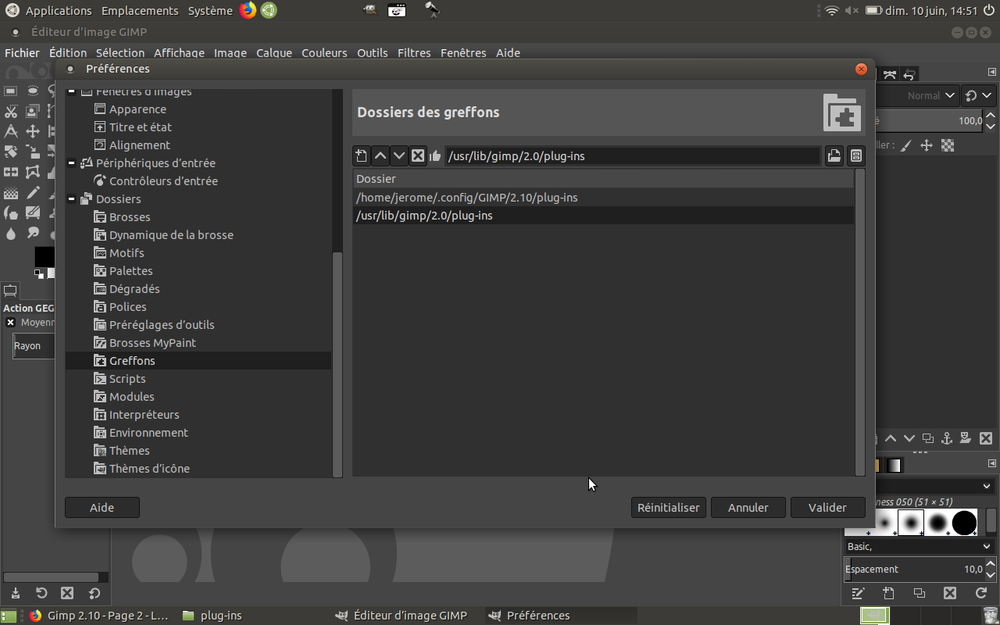Select the Scissors Select tool
This screenshot has height=625, width=1000.
(x=11, y=112)
